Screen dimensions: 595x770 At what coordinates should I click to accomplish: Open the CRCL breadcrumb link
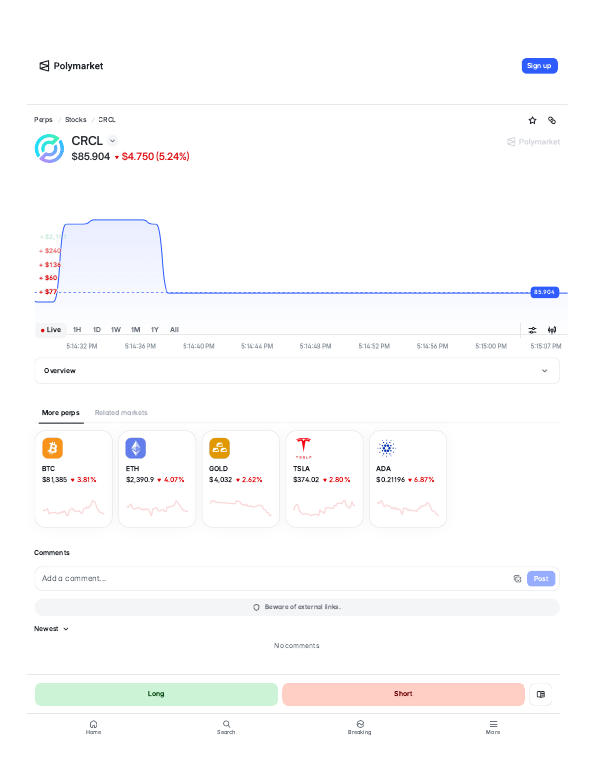pyautogui.click(x=107, y=120)
